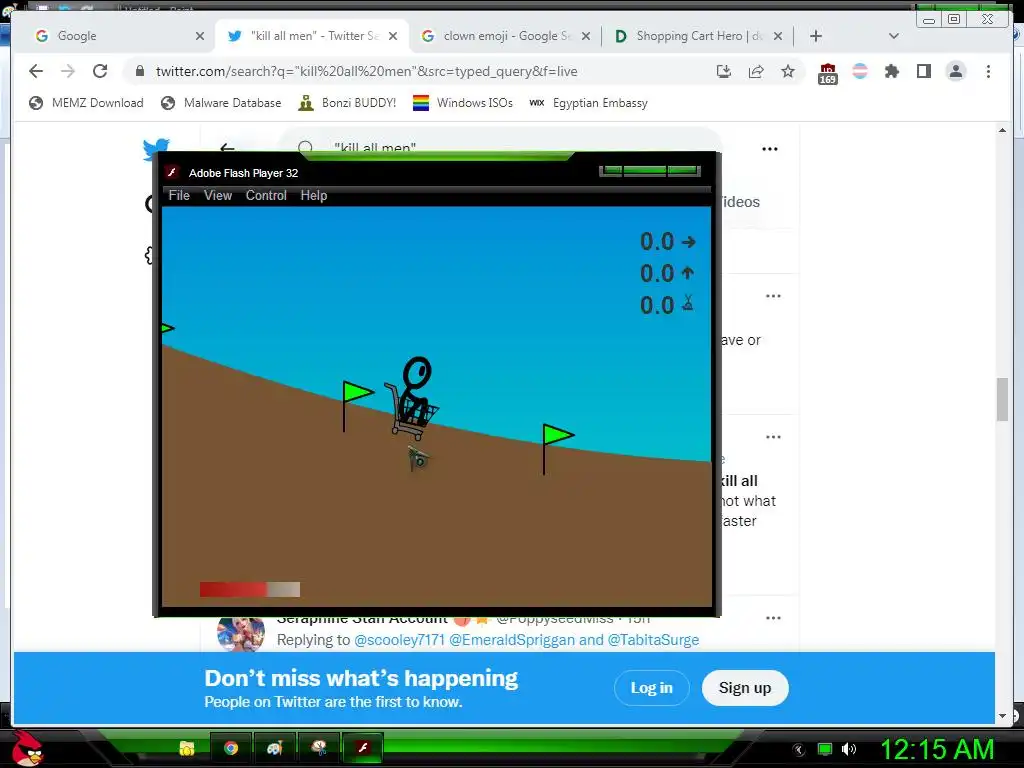Open Flash Player Control menu
The image size is (1024, 768).
[266, 195]
